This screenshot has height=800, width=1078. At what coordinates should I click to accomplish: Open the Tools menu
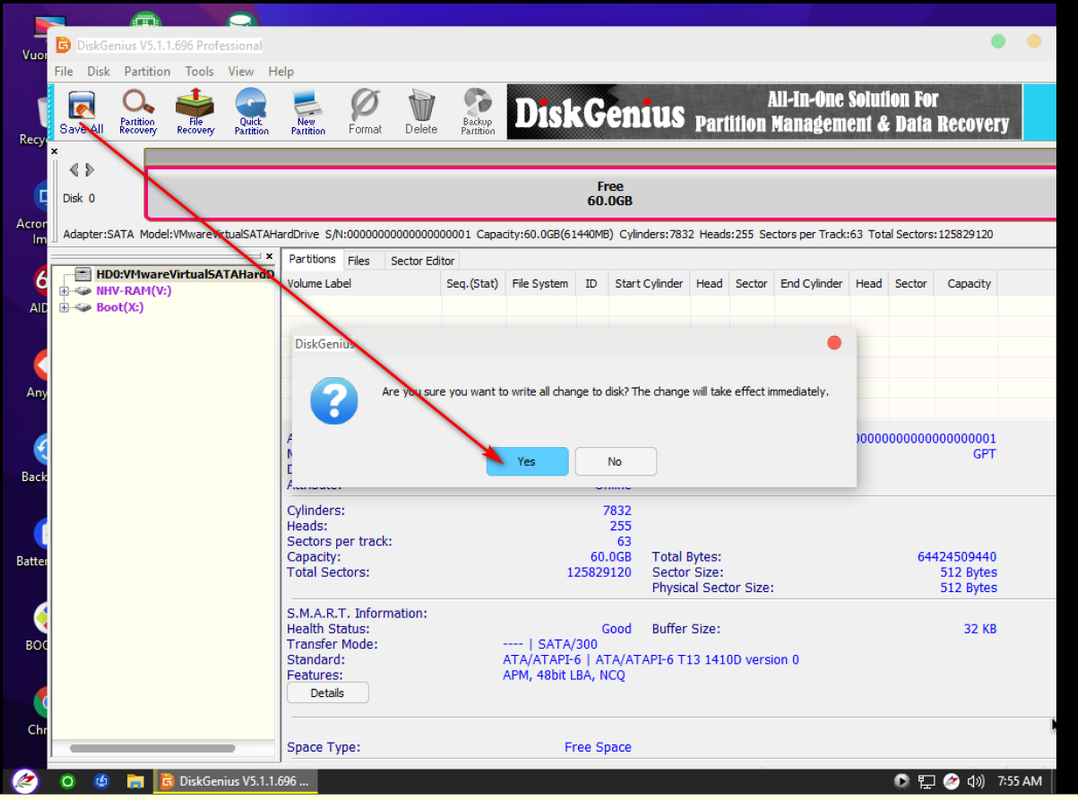coord(199,71)
